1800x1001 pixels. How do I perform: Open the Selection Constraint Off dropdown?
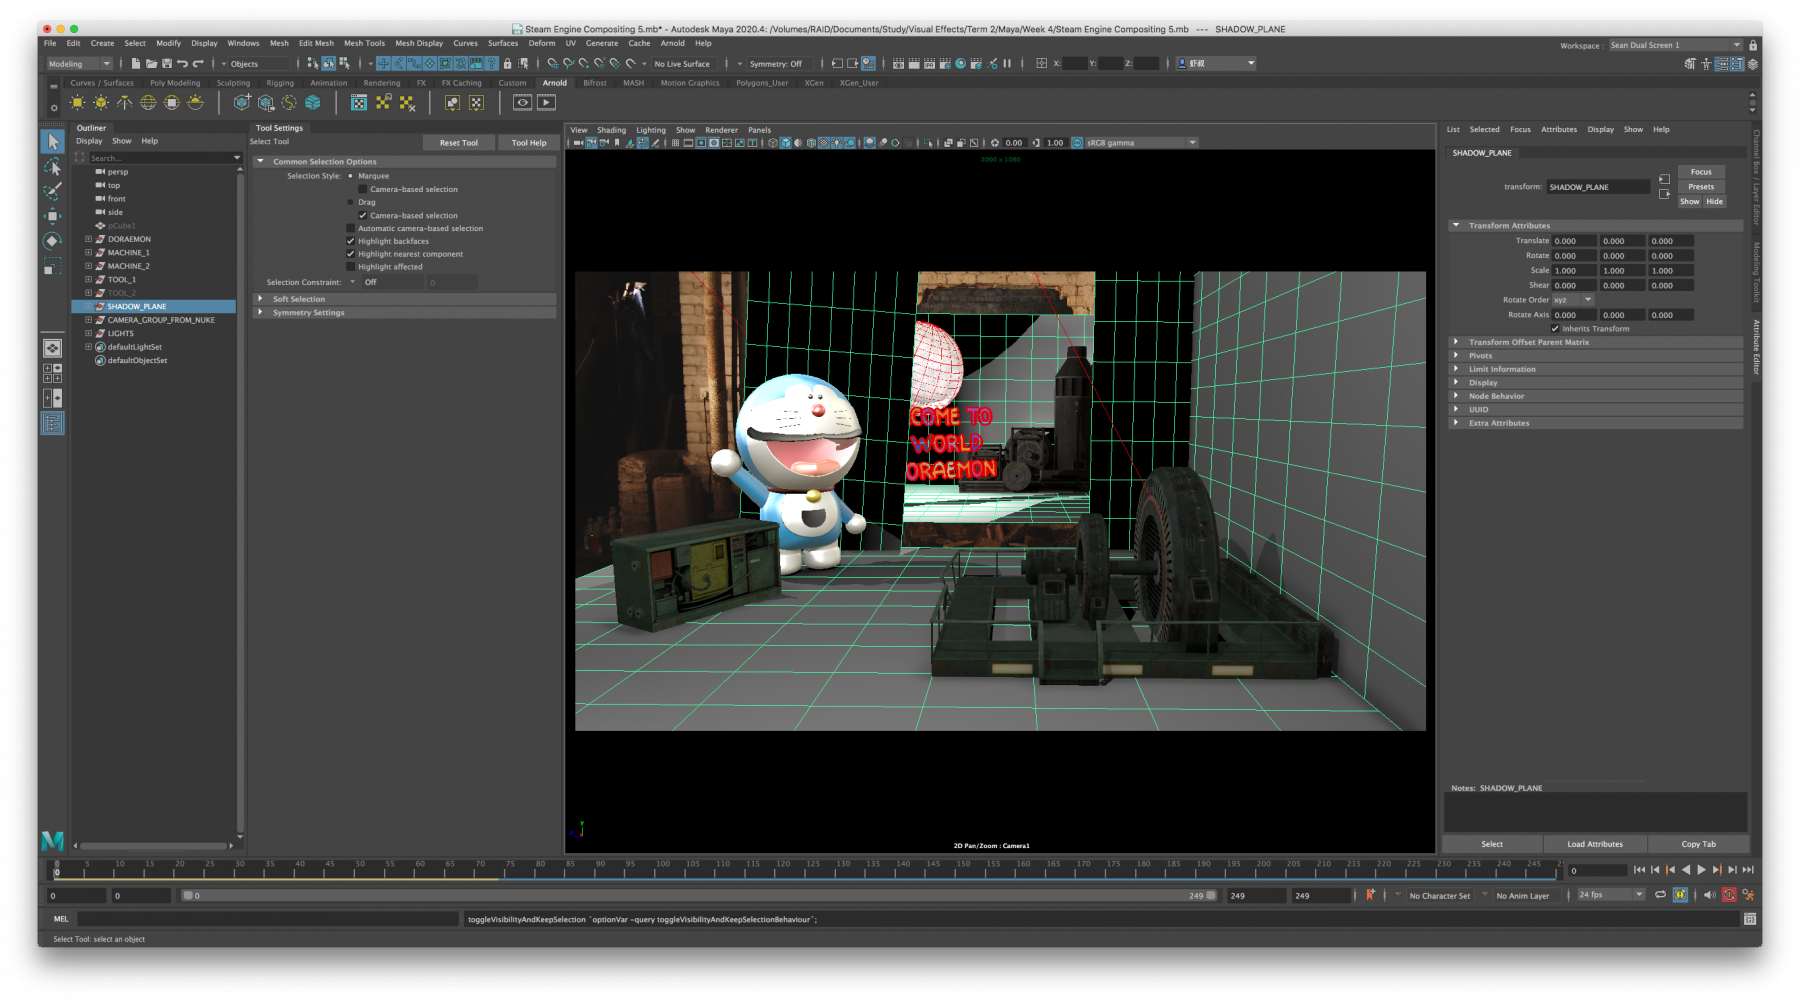(x=393, y=282)
